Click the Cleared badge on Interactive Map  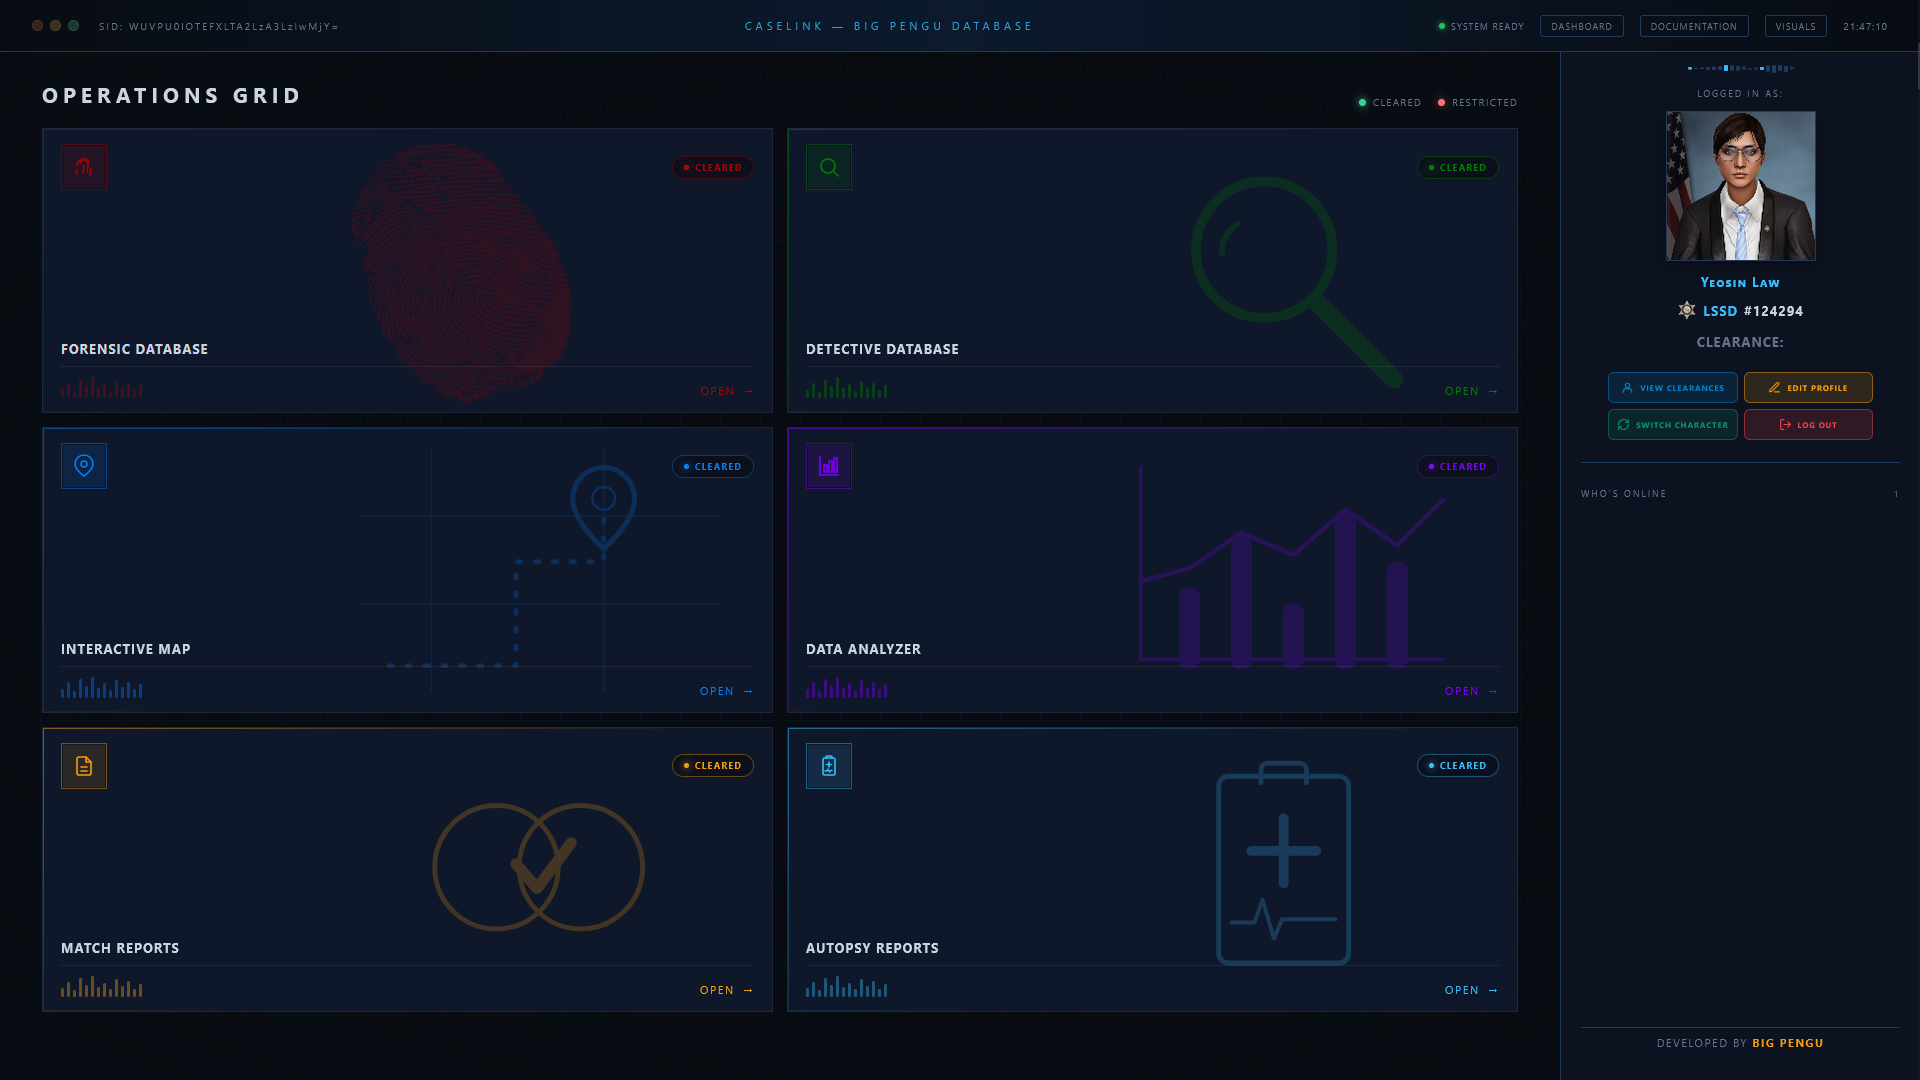click(x=713, y=467)
